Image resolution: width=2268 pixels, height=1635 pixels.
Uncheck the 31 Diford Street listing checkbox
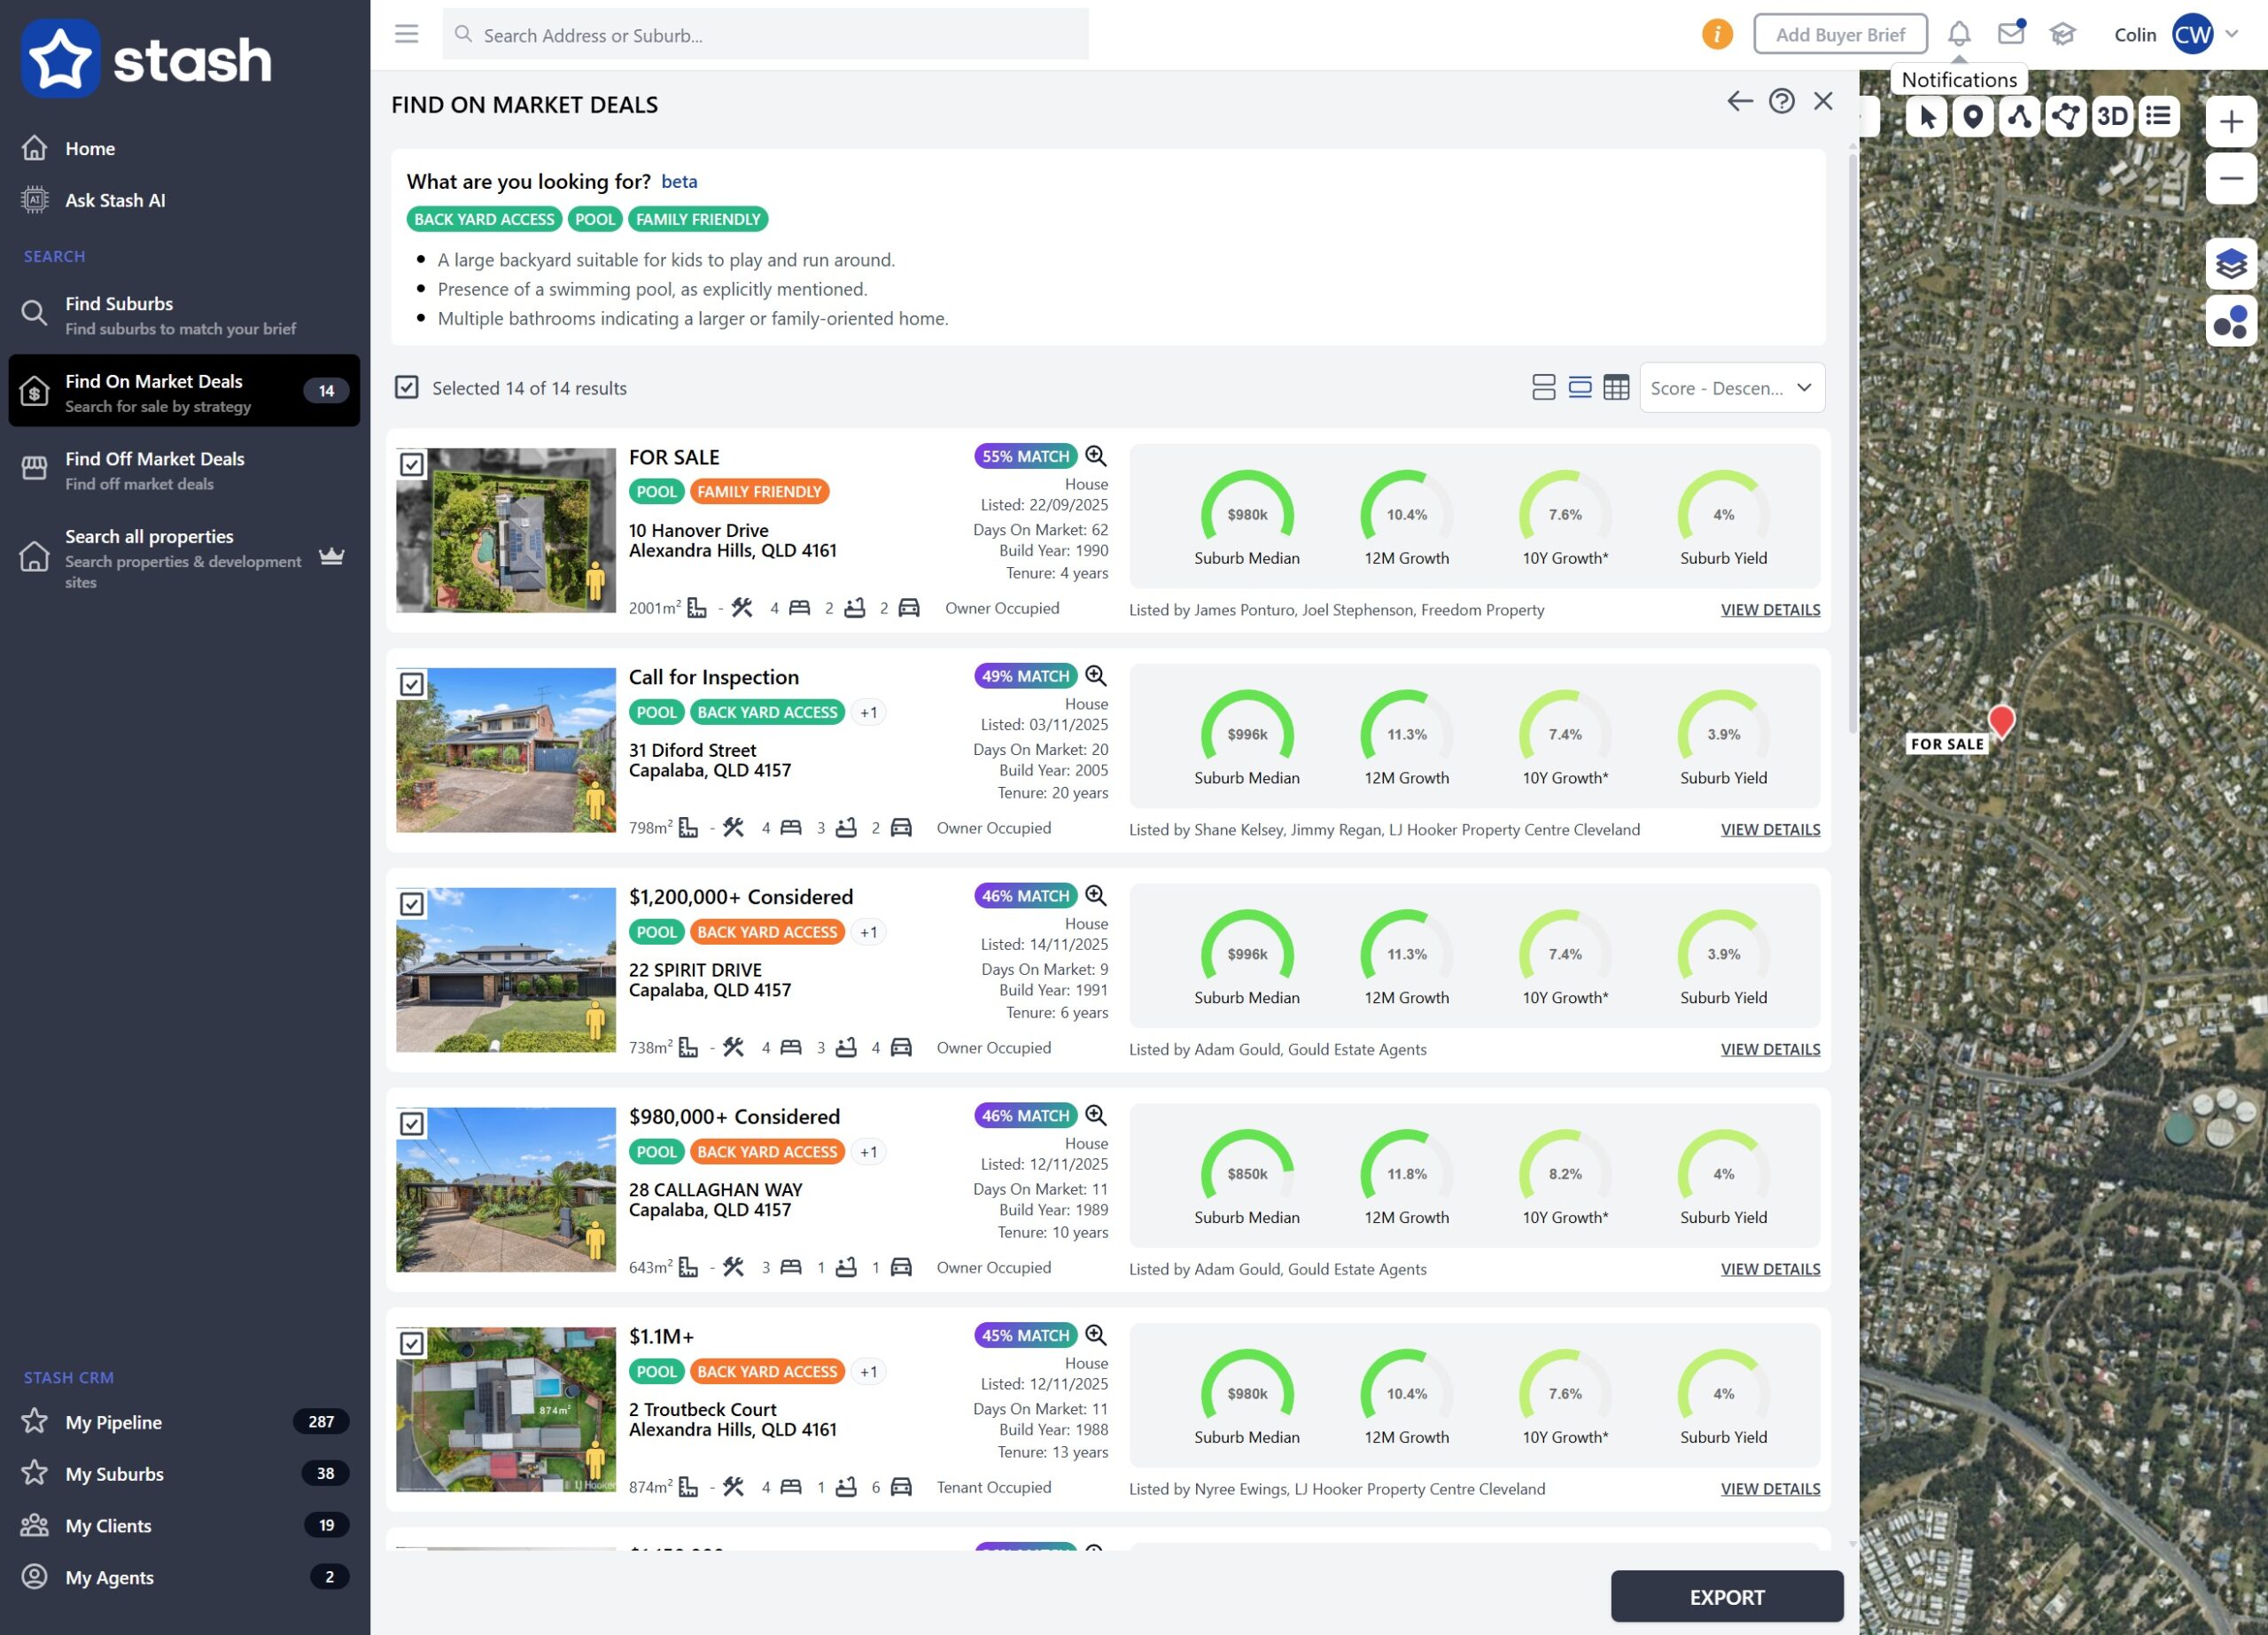tap(412, 685)
